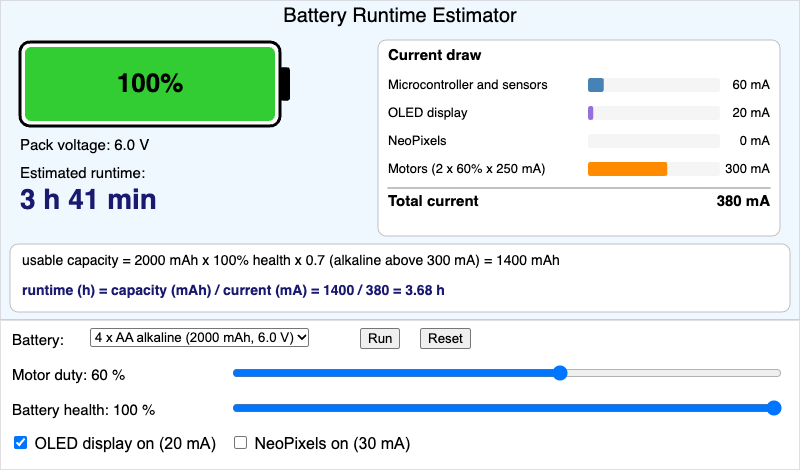Click the 'OLED display' row label in Current draw
800x472 pixels.
428,113
